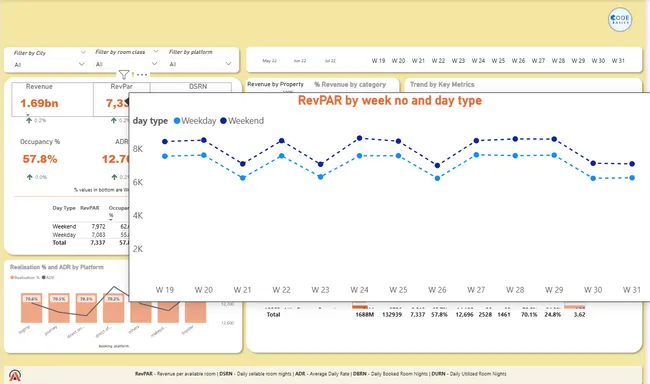Click the green up arrow under Revenue
Viewport: 650px width, 384px height.
pyautogui.click(x=29, y=120)
